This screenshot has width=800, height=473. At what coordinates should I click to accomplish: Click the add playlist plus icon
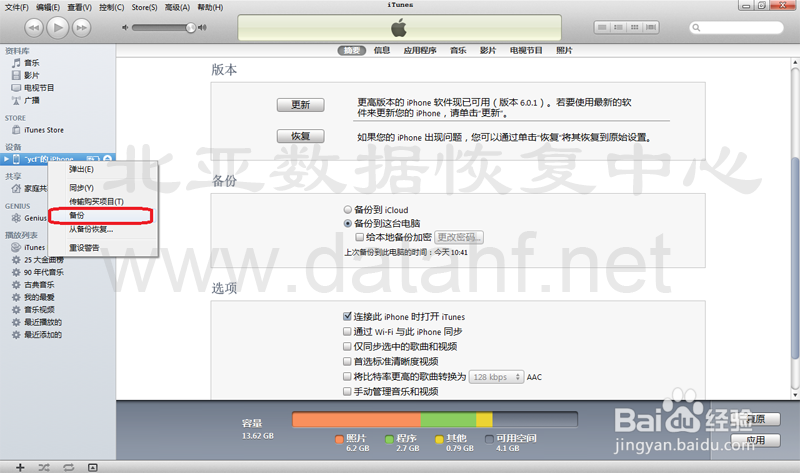(20, 467)
